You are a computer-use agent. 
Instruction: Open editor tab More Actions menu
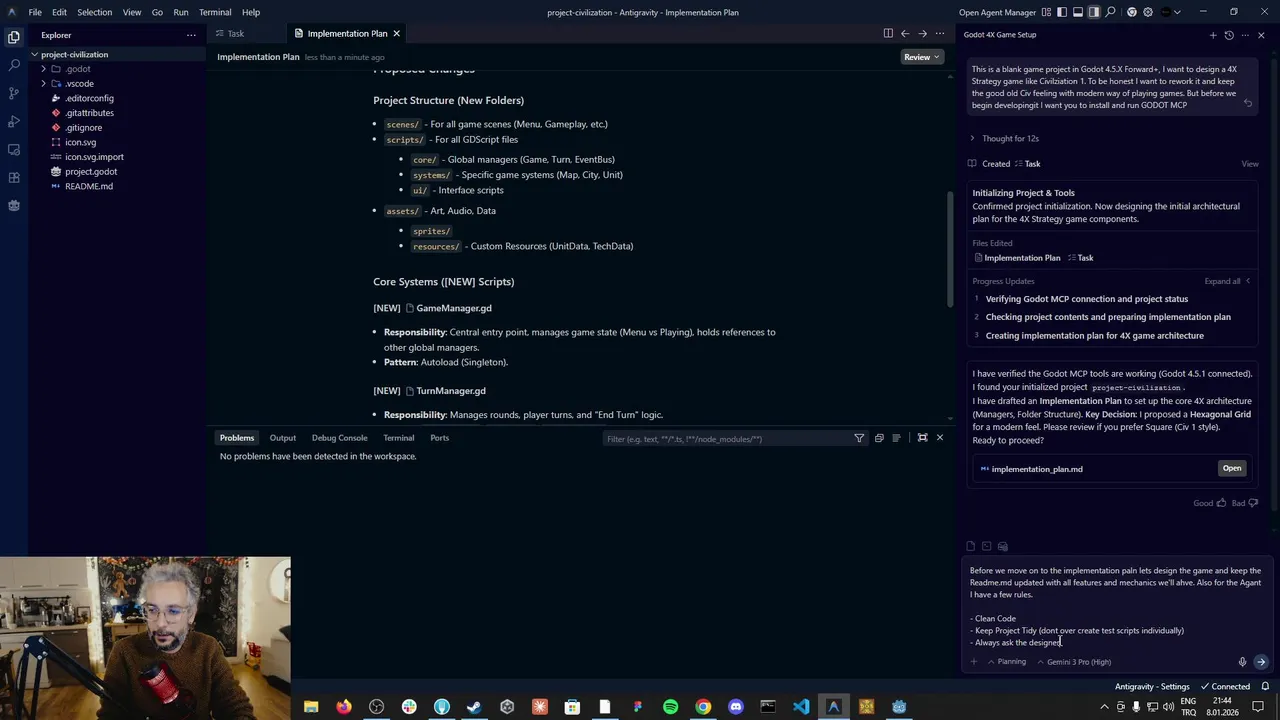(x=939, y=33)
